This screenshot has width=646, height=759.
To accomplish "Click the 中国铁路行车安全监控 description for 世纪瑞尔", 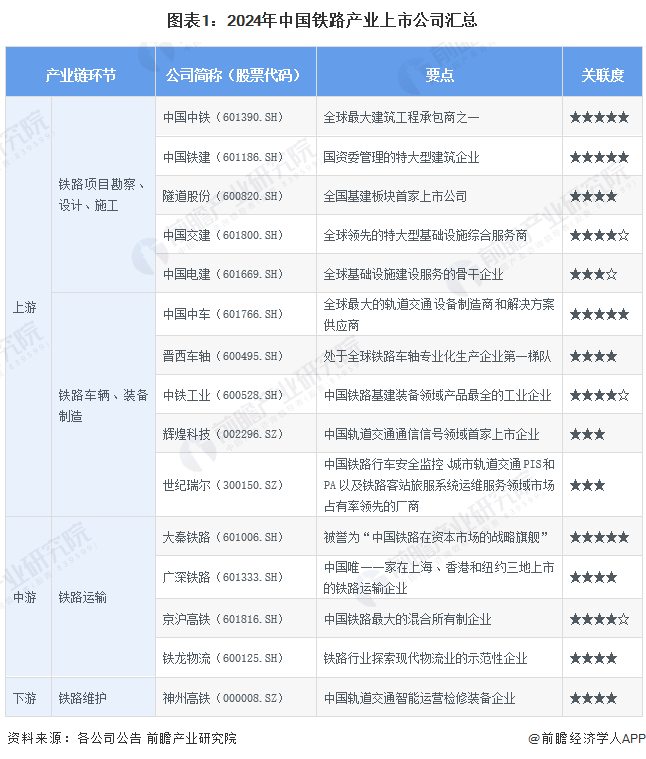I will click(439, 485).
